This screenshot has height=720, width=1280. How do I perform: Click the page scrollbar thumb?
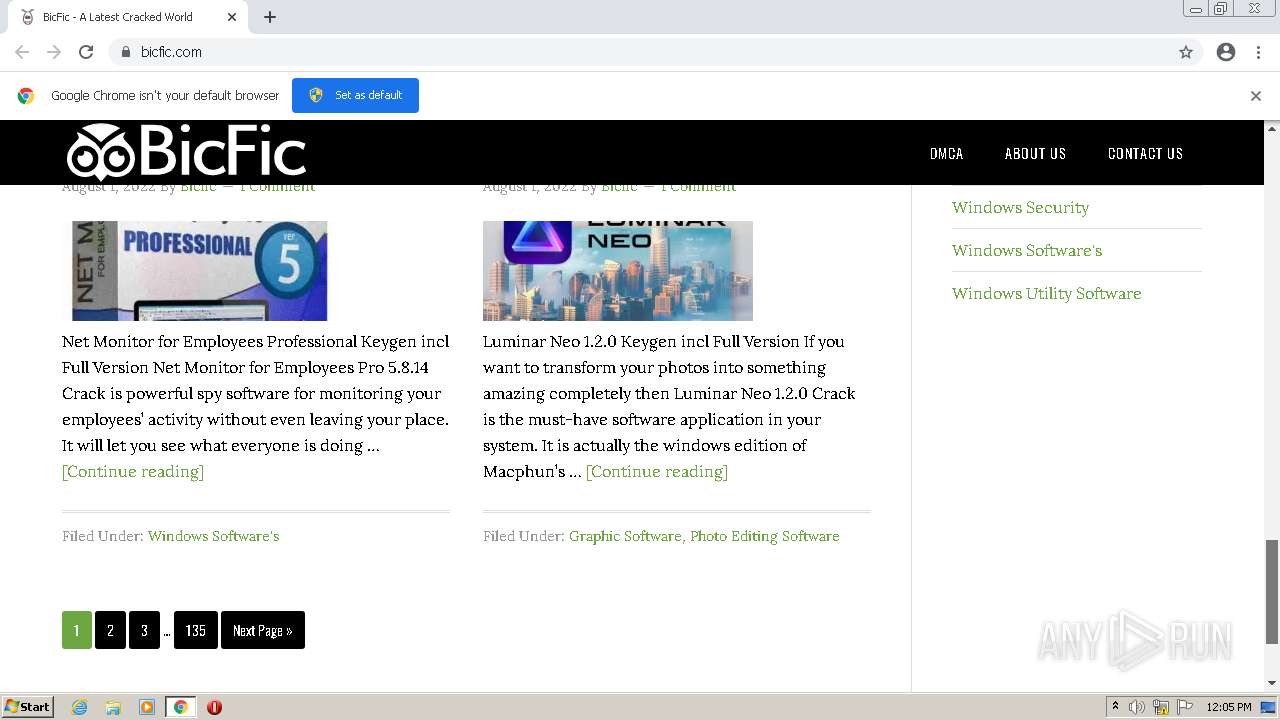1272,591
